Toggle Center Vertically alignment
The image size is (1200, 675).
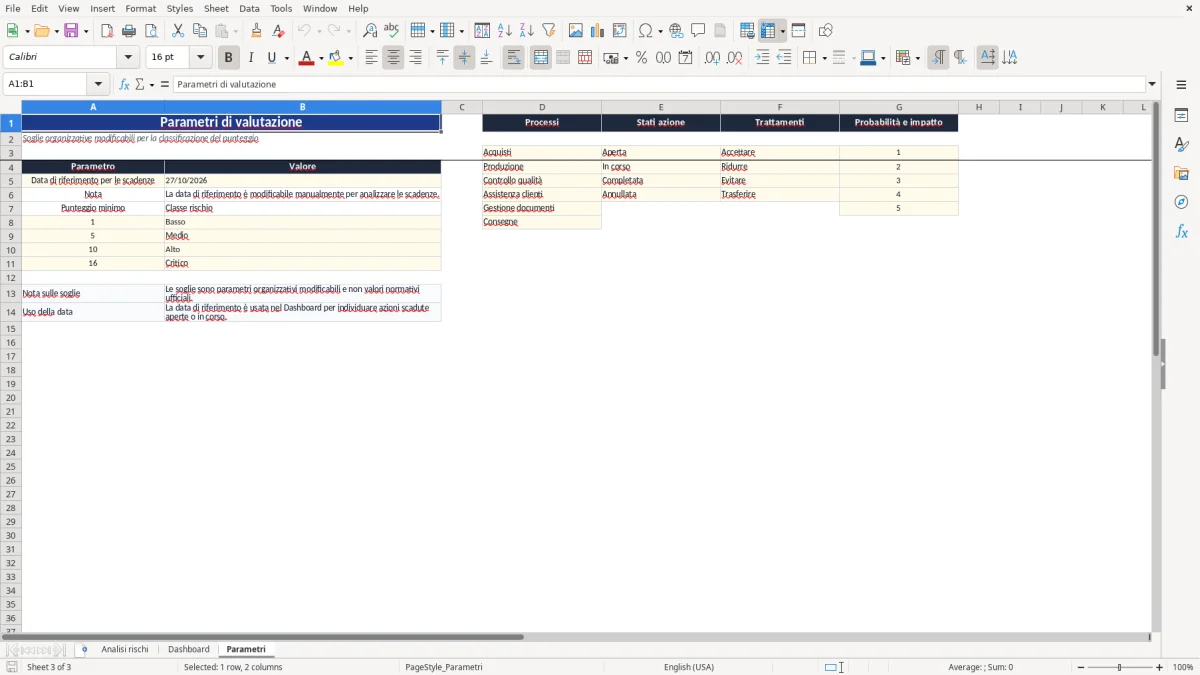[x=464, y=58]
